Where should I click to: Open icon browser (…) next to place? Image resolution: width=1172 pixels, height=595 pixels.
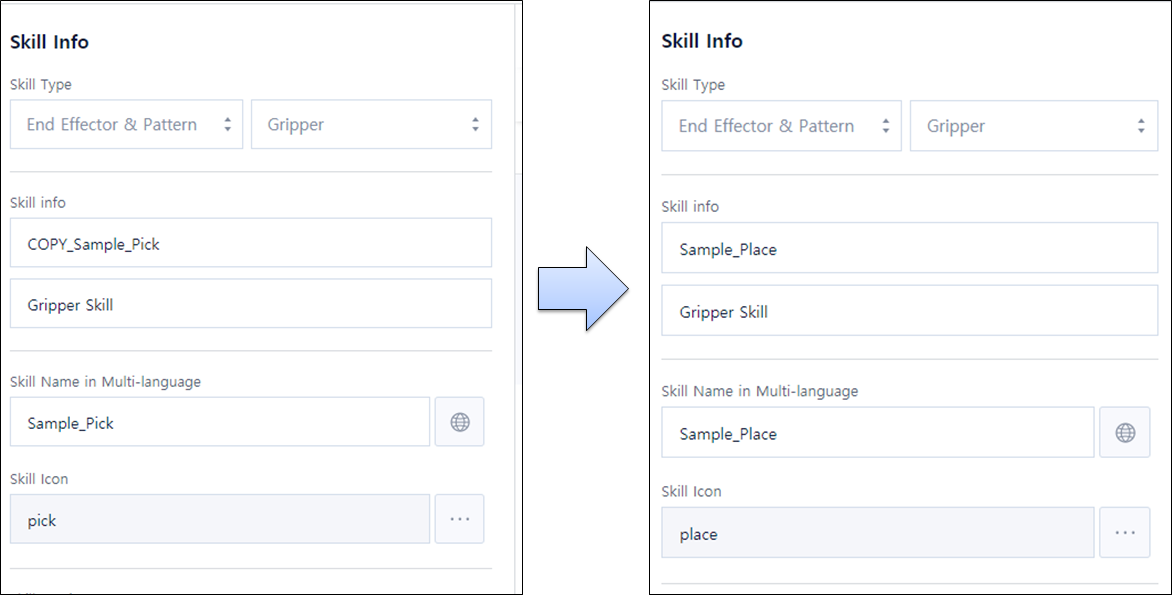click(x=1125, y=533)
